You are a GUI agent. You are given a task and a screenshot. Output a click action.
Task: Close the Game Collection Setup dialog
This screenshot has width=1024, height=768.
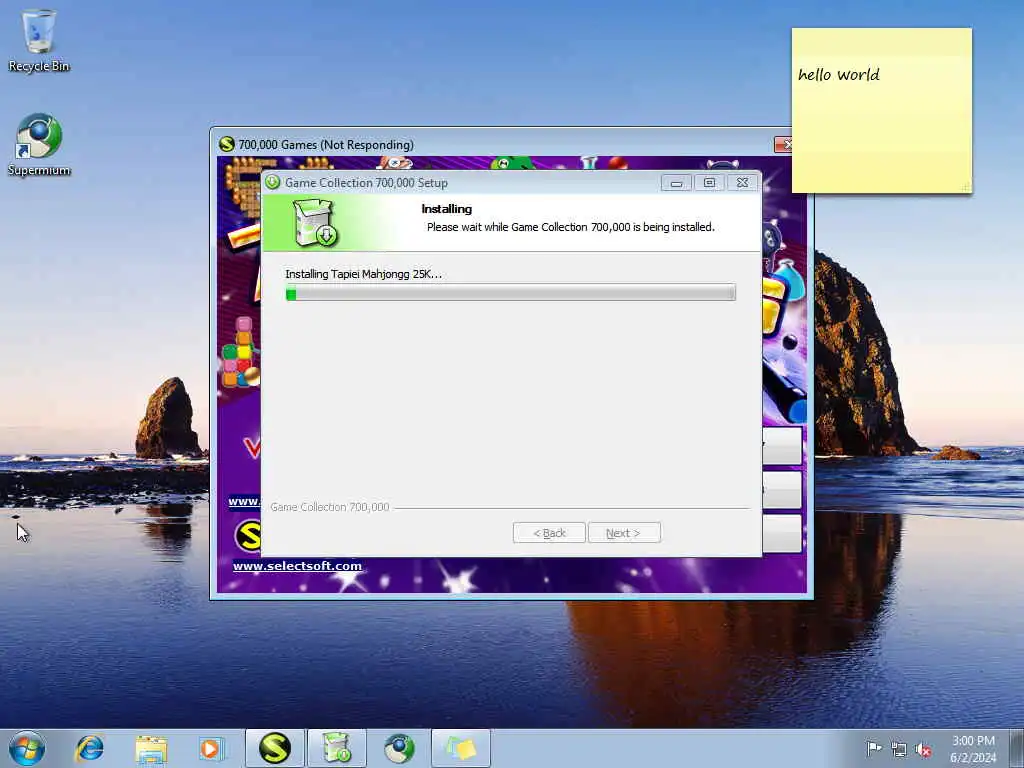(743, 183)
